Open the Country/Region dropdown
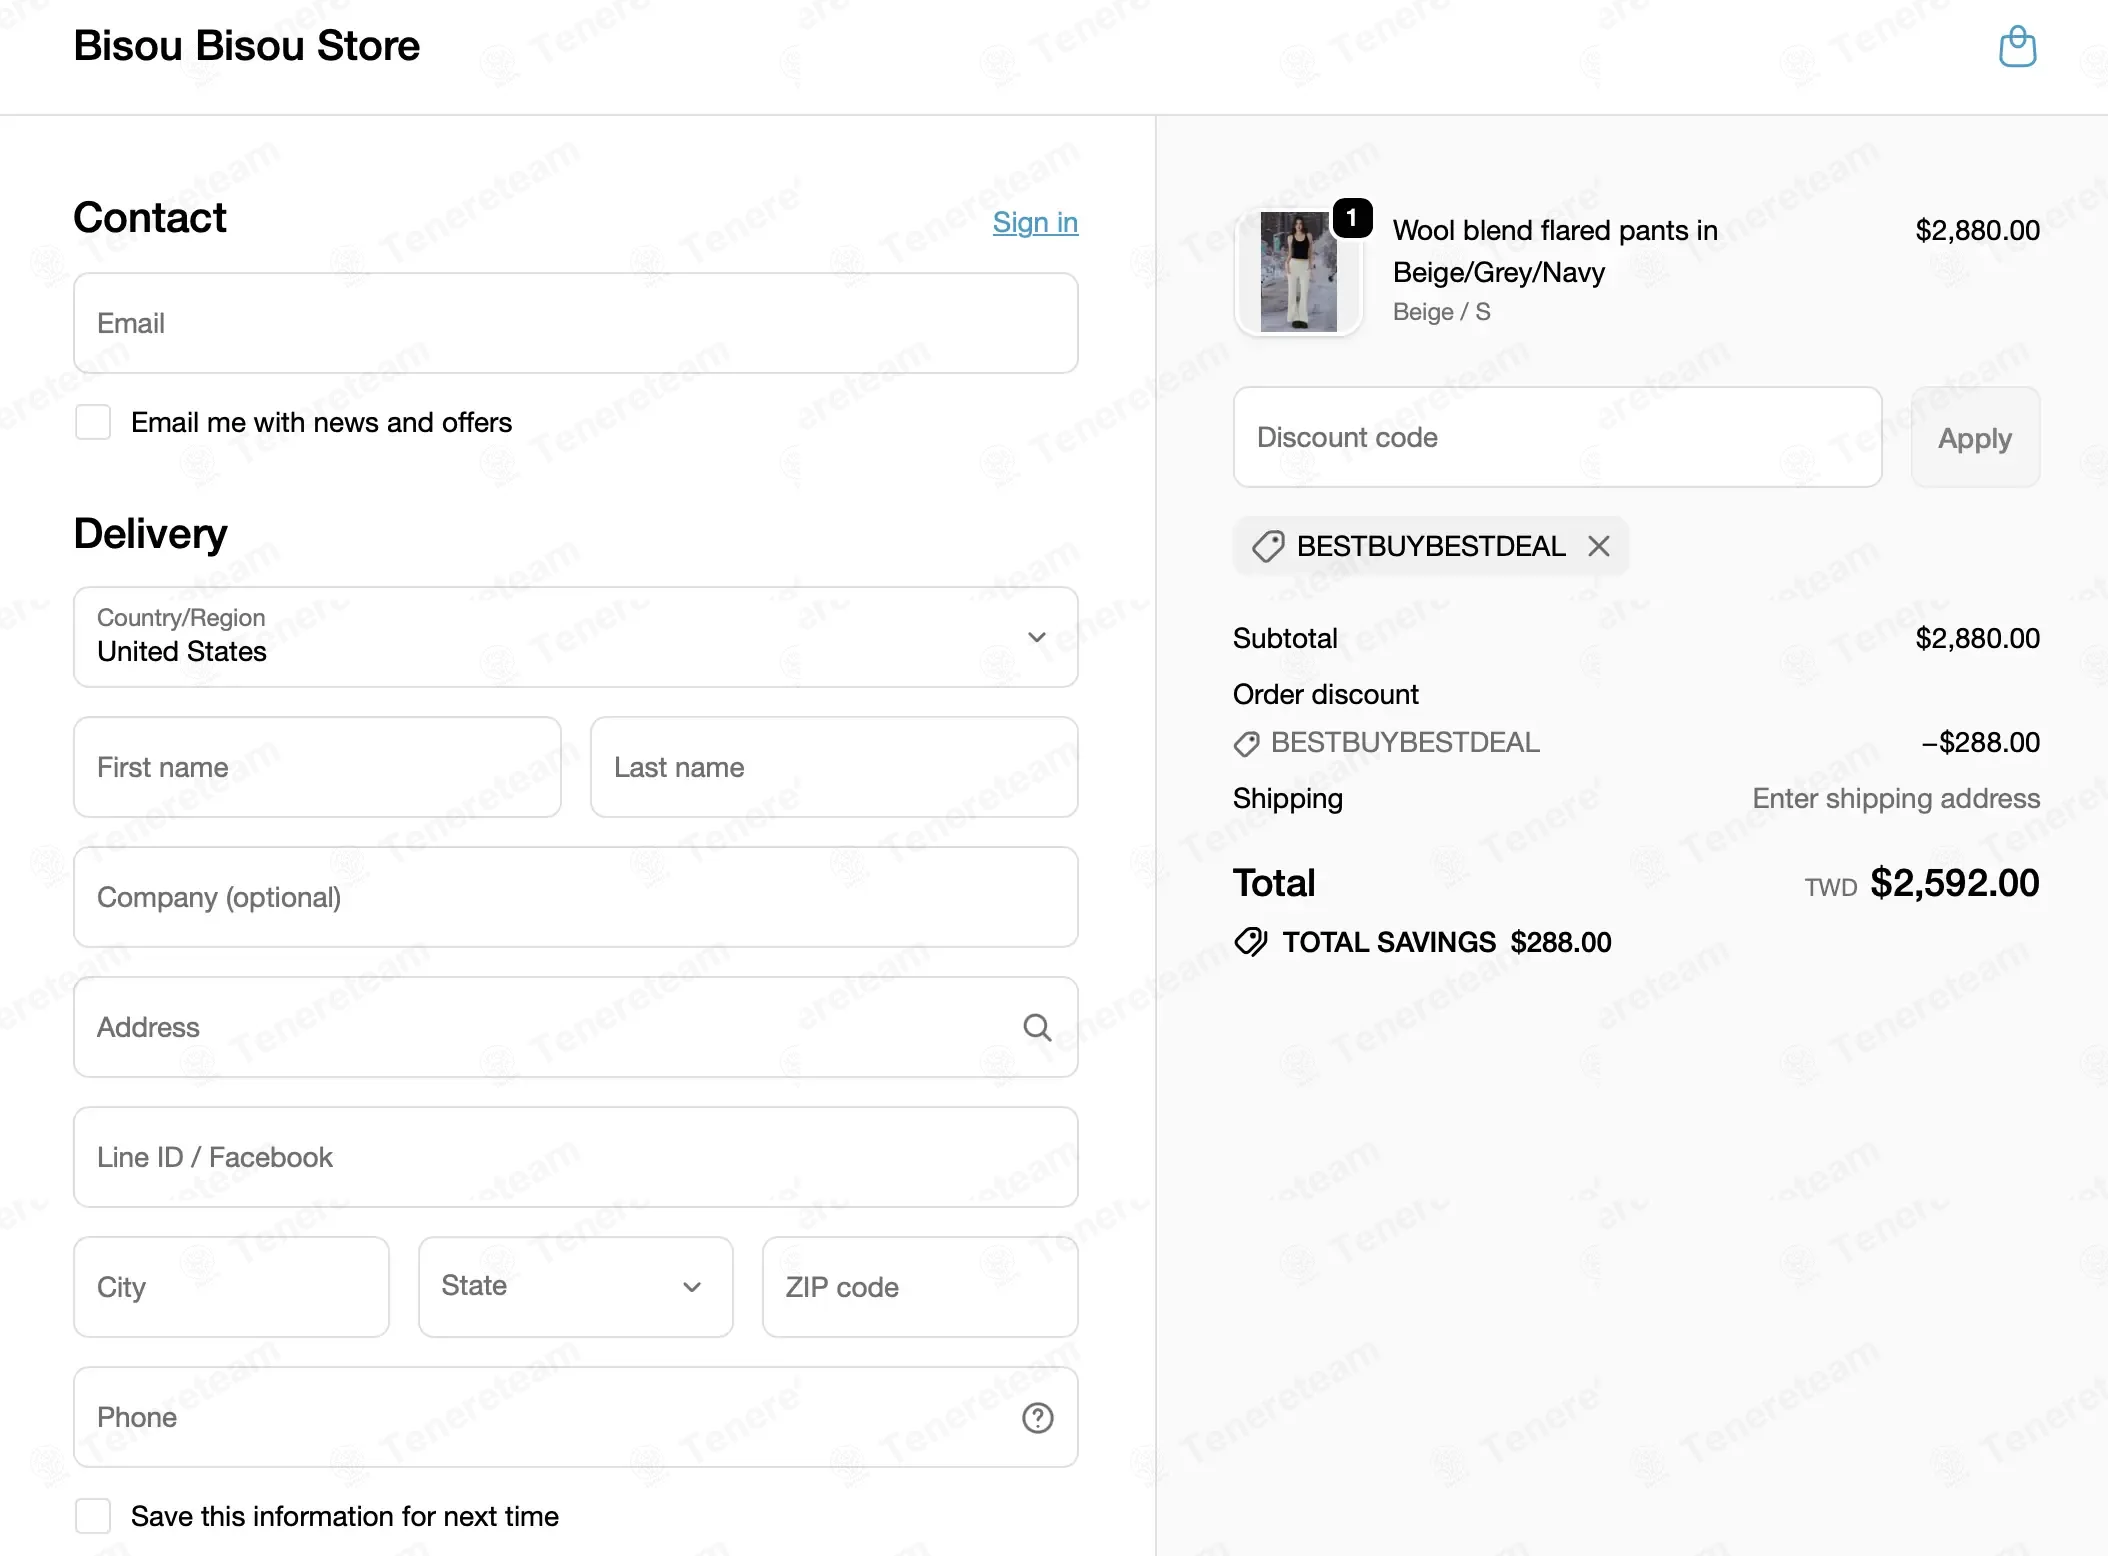This screenshot has height=1556, width=2108. 576,637
